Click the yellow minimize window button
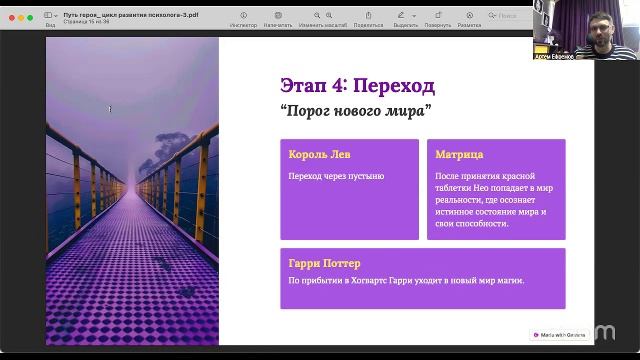640x360 pixels. tap(21, 18)
